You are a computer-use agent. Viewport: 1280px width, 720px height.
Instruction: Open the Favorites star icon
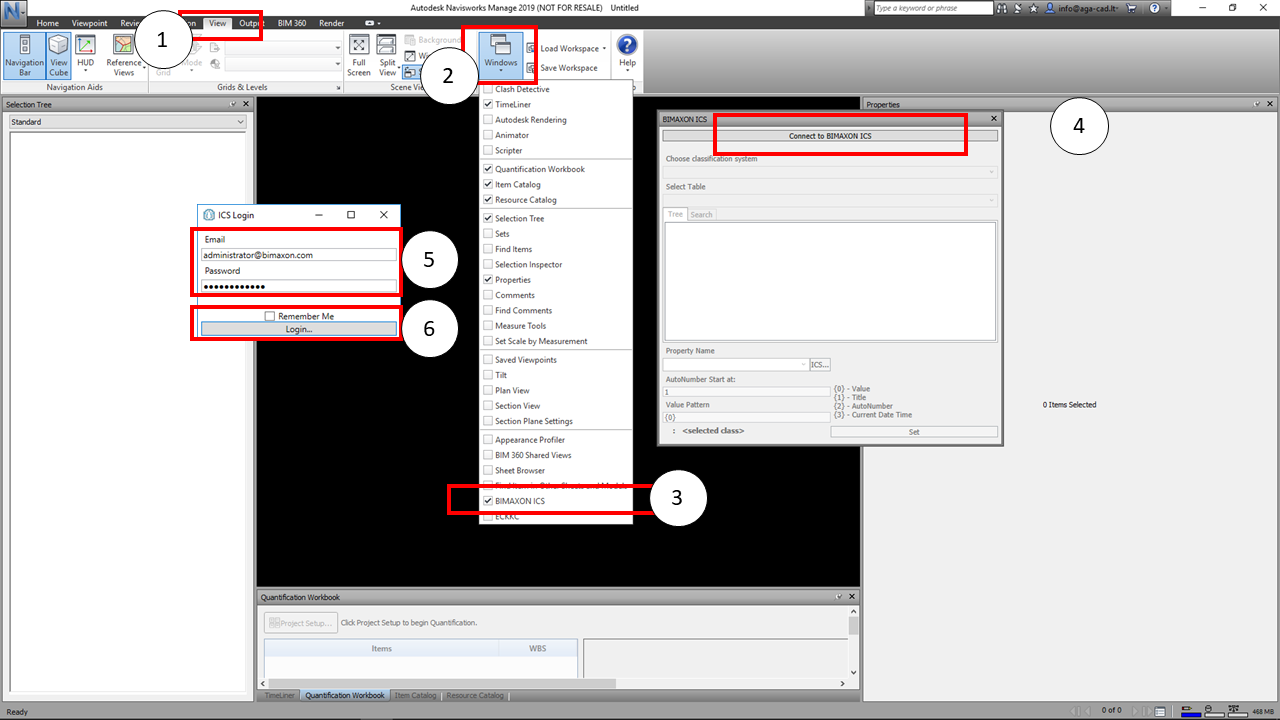click(1035, 8)
